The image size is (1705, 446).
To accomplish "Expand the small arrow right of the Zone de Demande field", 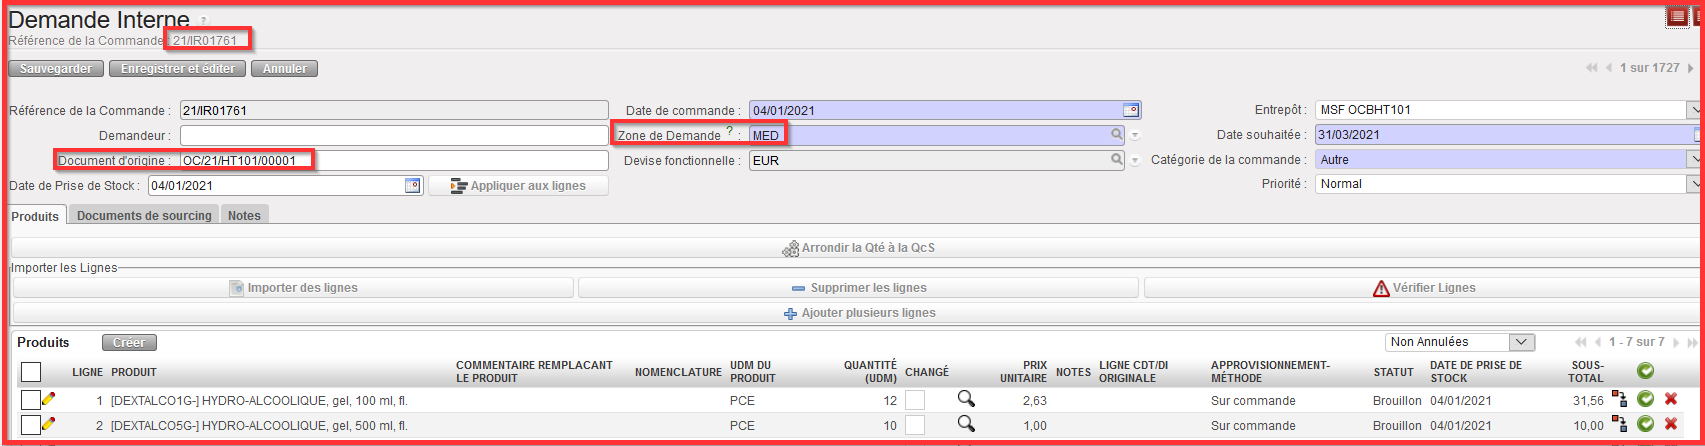I will coord(1135,135).
